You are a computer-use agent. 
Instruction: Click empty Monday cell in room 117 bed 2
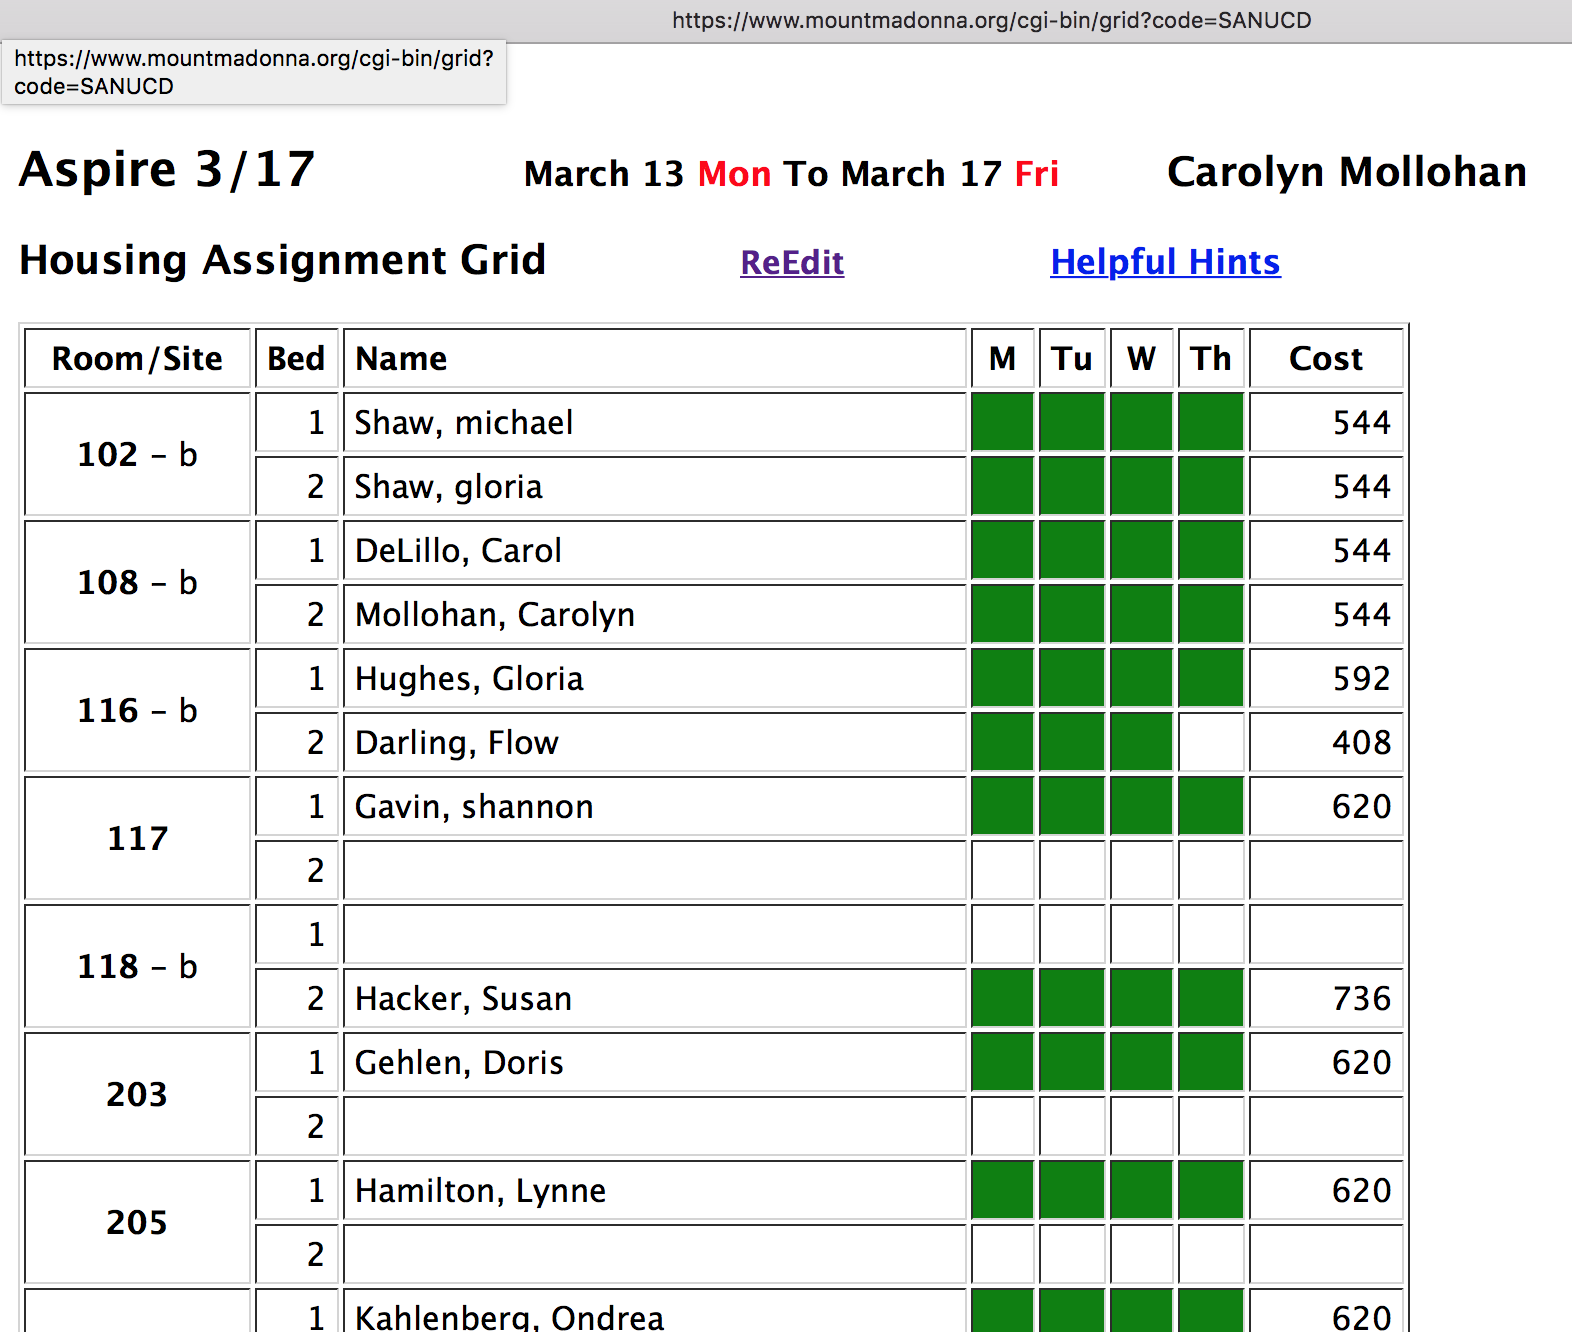pyautogui.click(x=1002, y=870)
